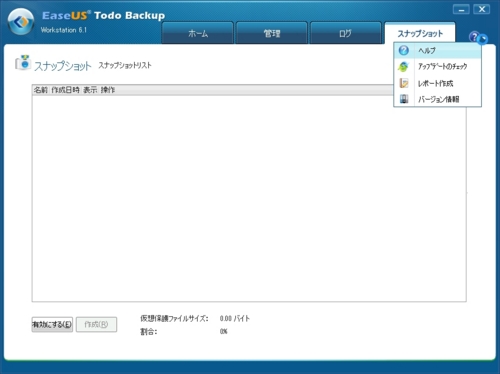Open バージョン情報 menu entry
The width and height of the screenshot is (500, 374).
(x=438, y=99)
